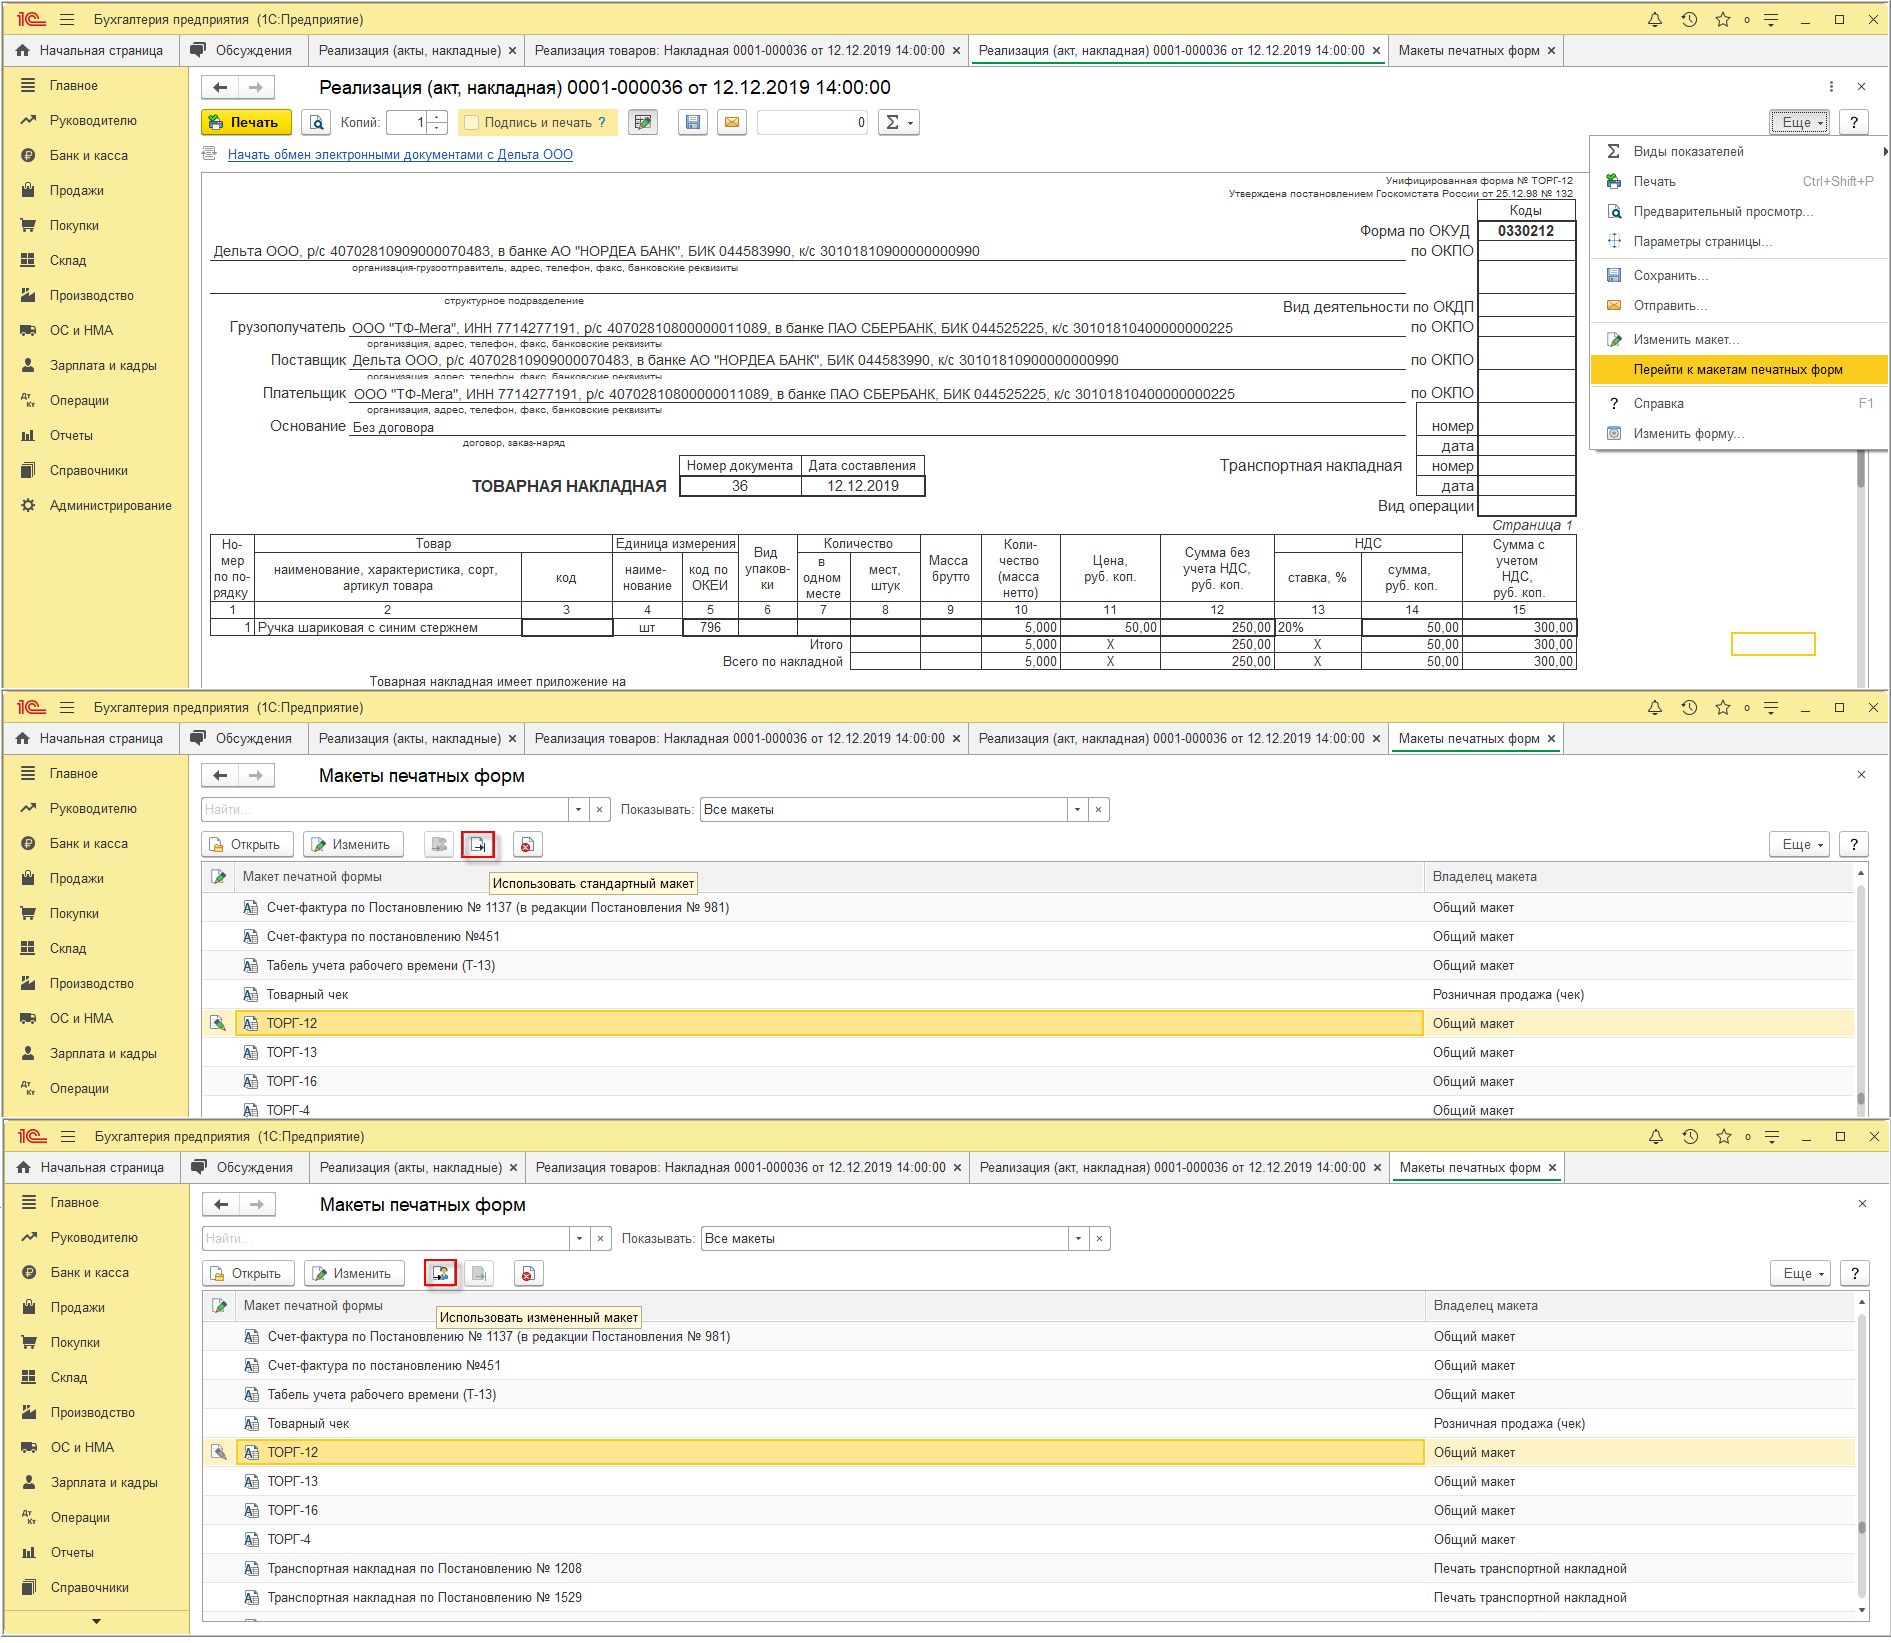Choose Сохранить in the Еще menu
The width and height of the screenshot is (1891, 1643).
[1739, 275]
